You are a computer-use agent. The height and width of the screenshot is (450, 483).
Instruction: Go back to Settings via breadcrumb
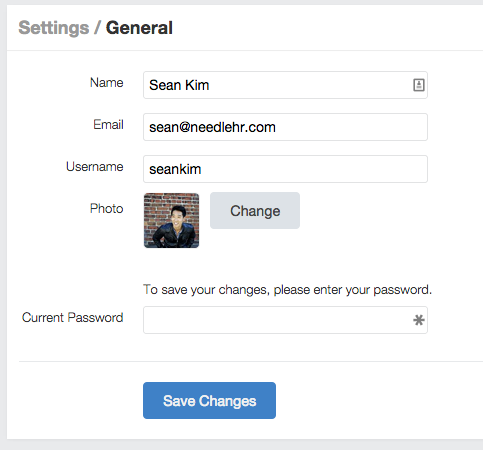click(54, 28)
